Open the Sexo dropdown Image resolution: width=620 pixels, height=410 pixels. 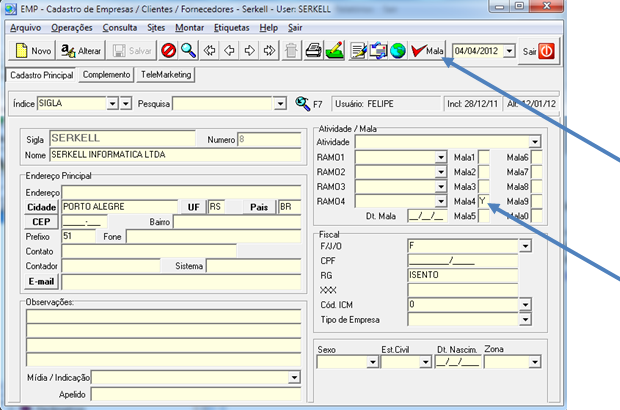point(372,362)
